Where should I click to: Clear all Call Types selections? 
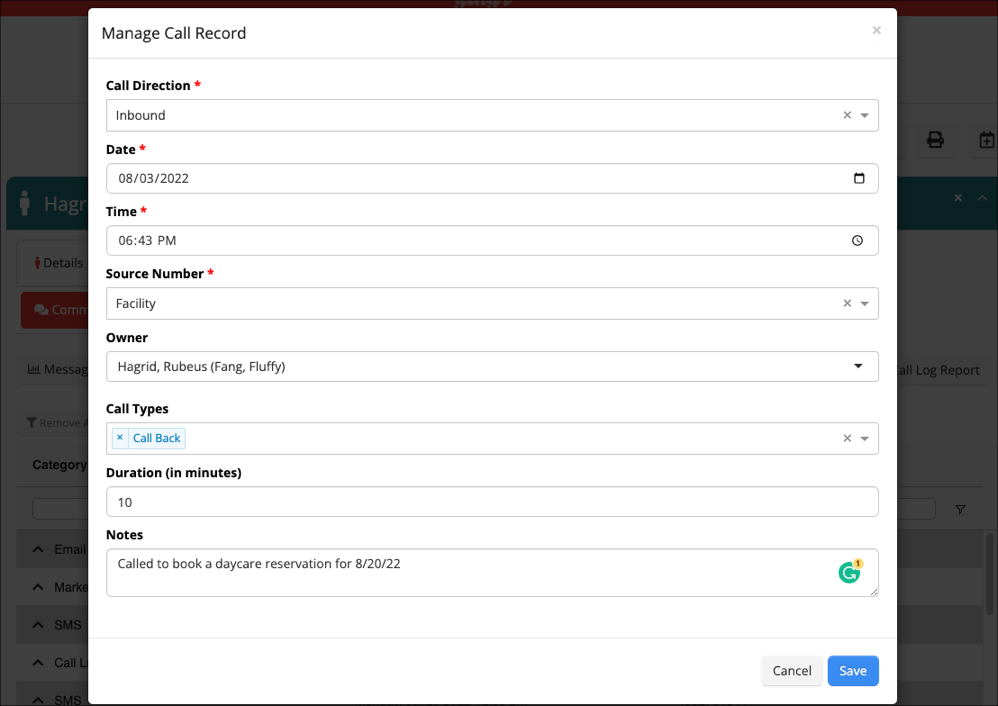[847, 438]
